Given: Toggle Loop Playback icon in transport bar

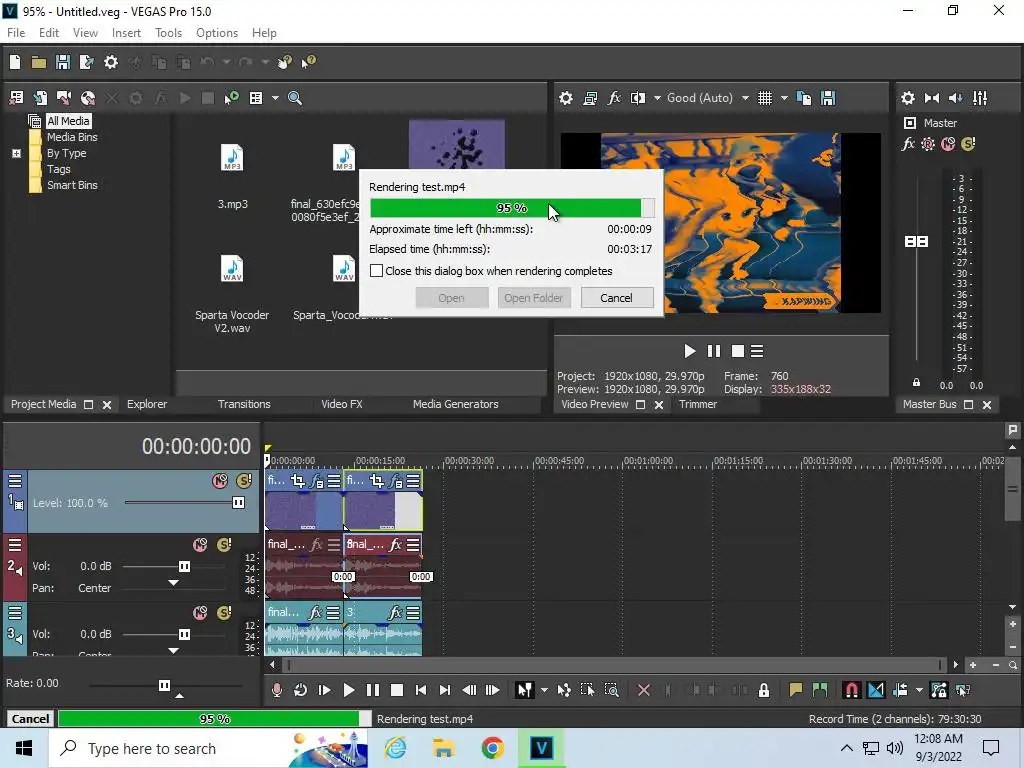Looking at the screenshot, I should [300, 690].
